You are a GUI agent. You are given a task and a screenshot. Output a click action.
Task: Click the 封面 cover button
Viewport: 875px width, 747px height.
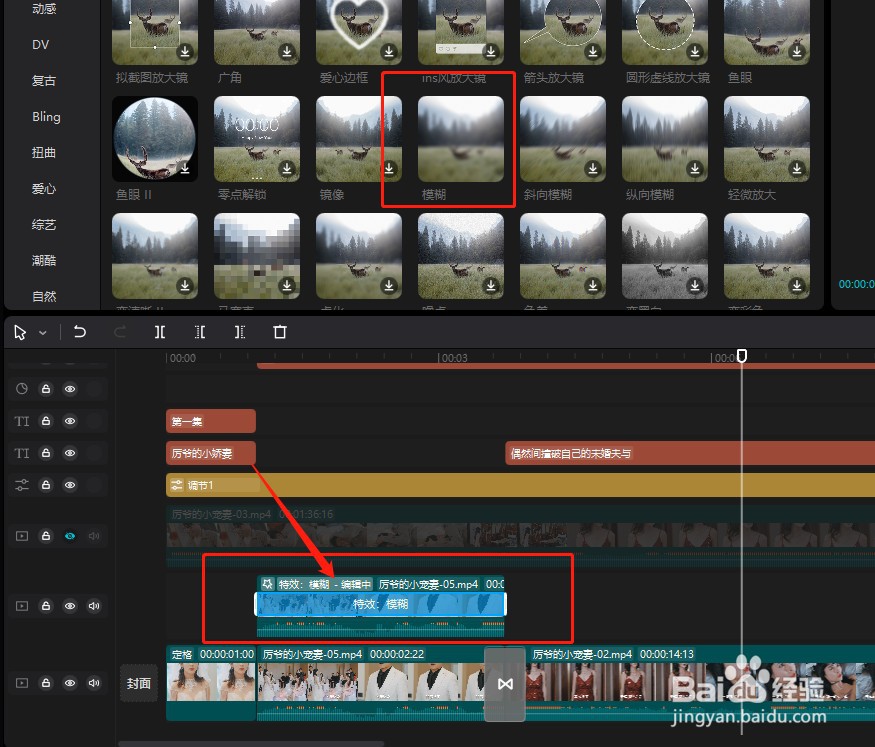(x=138, y=683)
